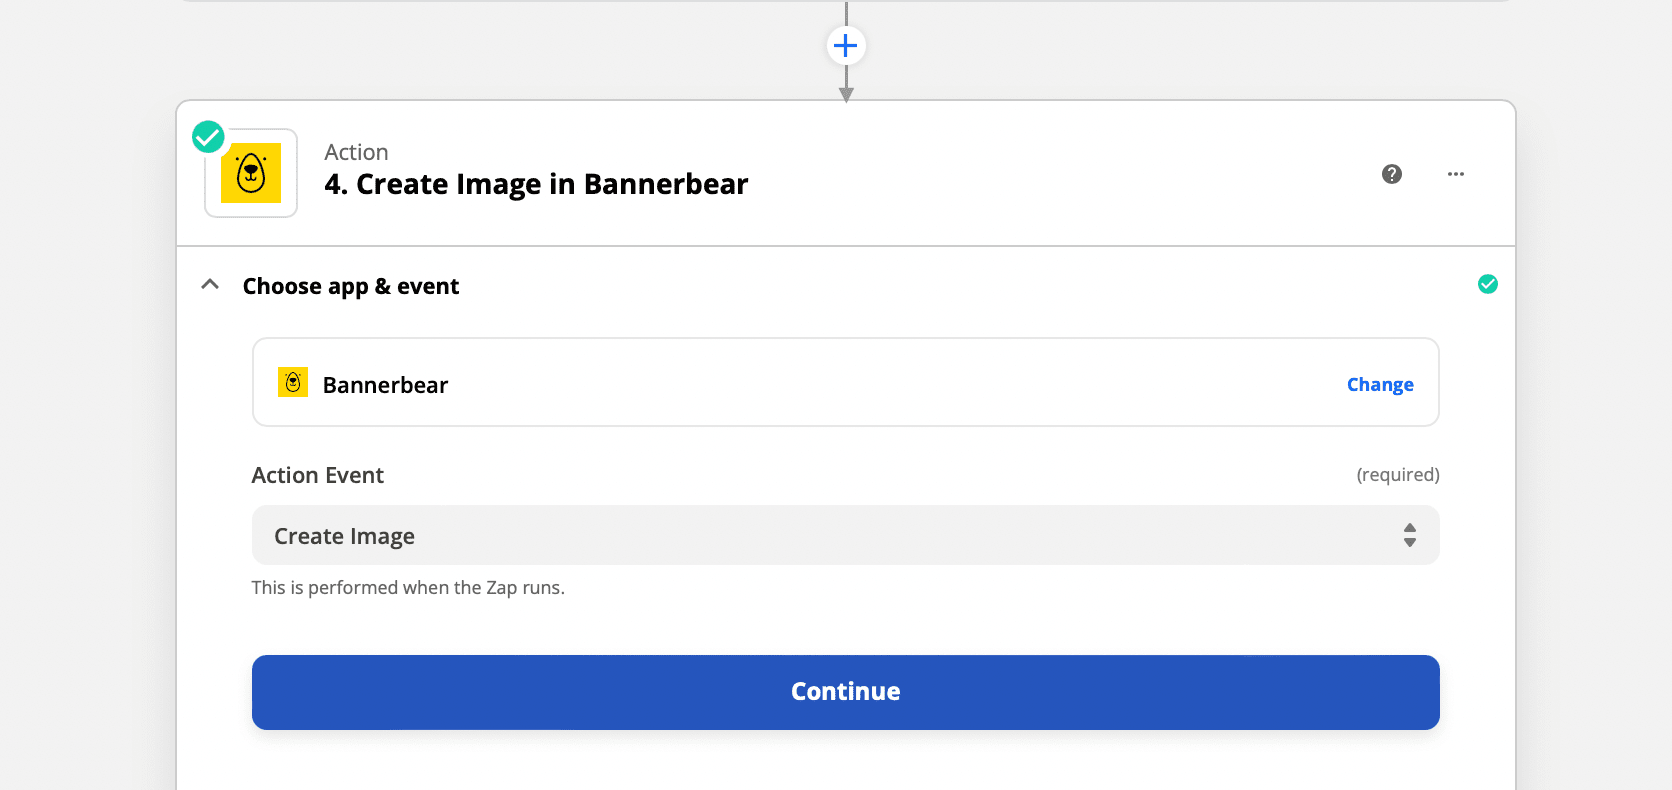Collapse the Choose app & event chevron
This screenshot has height=790, width=1672.
click(210, 285)
